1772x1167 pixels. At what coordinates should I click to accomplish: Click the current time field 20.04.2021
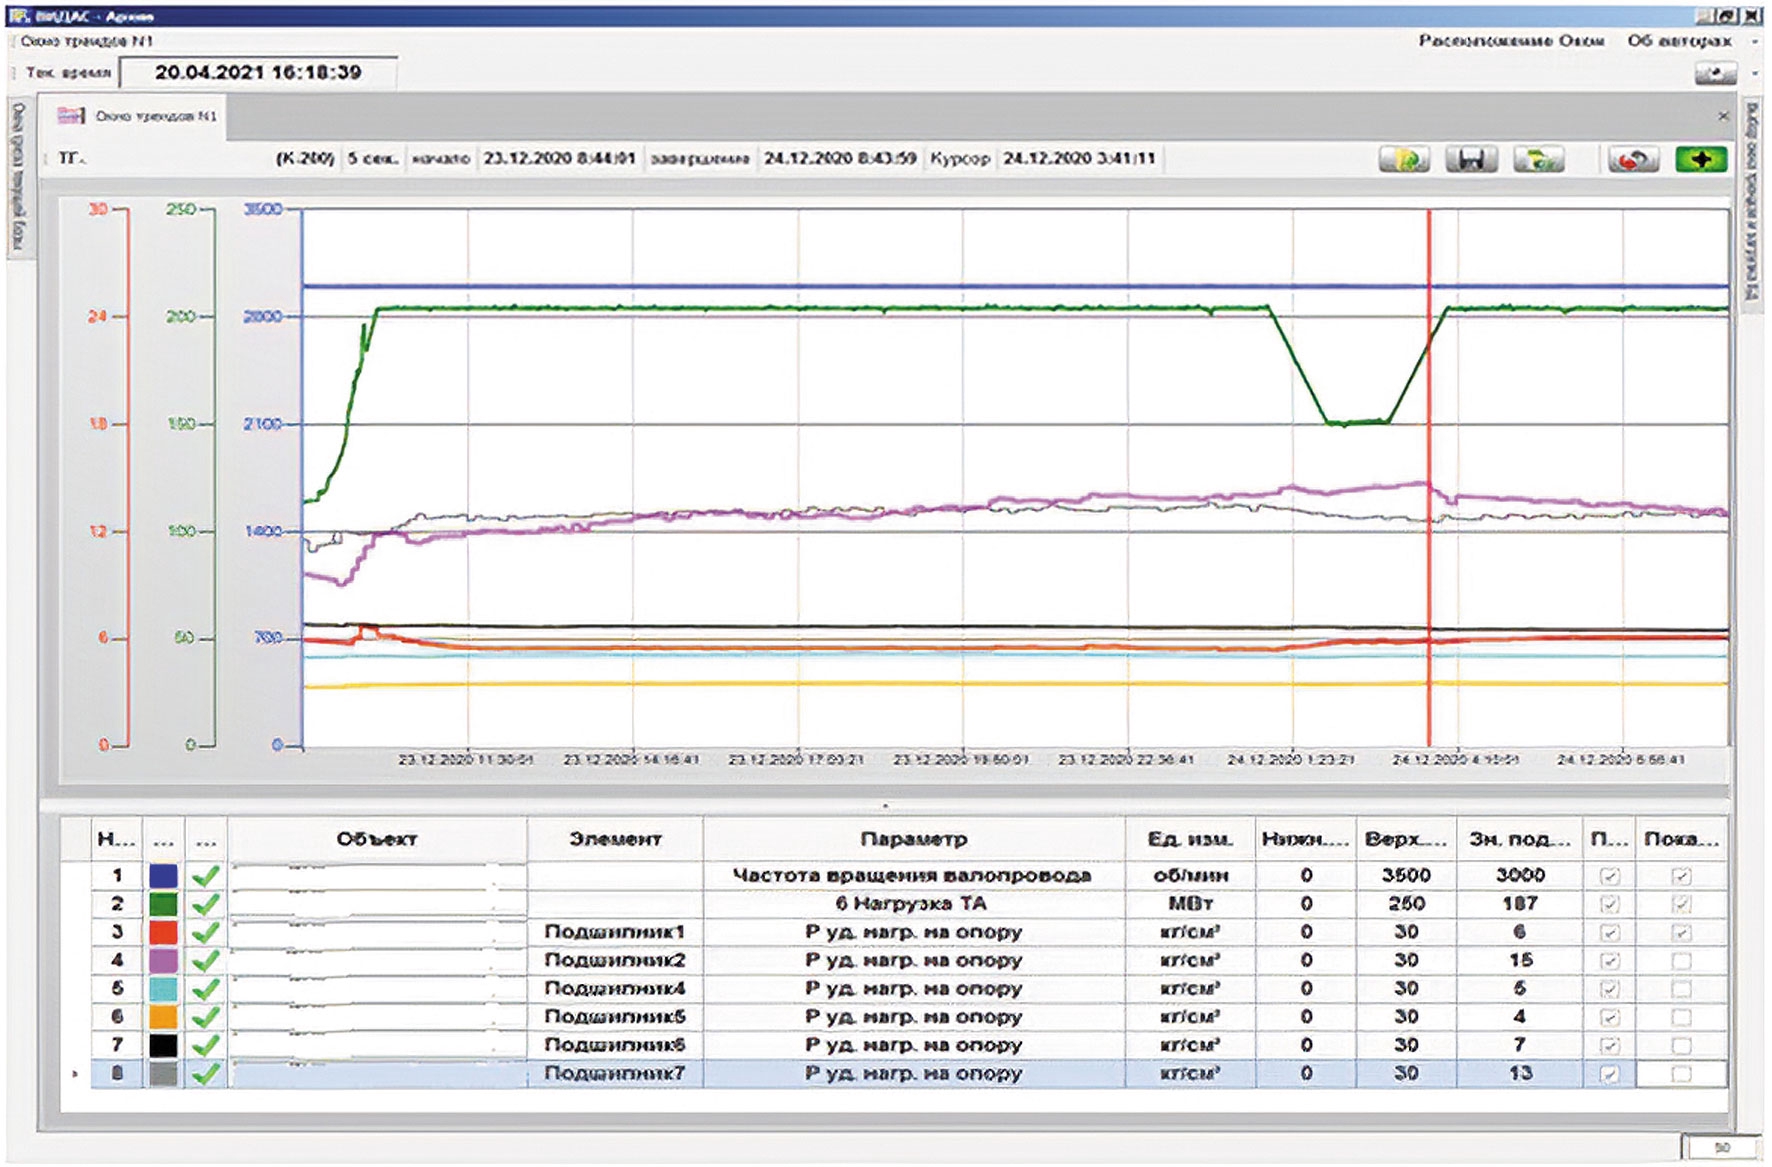258,72
